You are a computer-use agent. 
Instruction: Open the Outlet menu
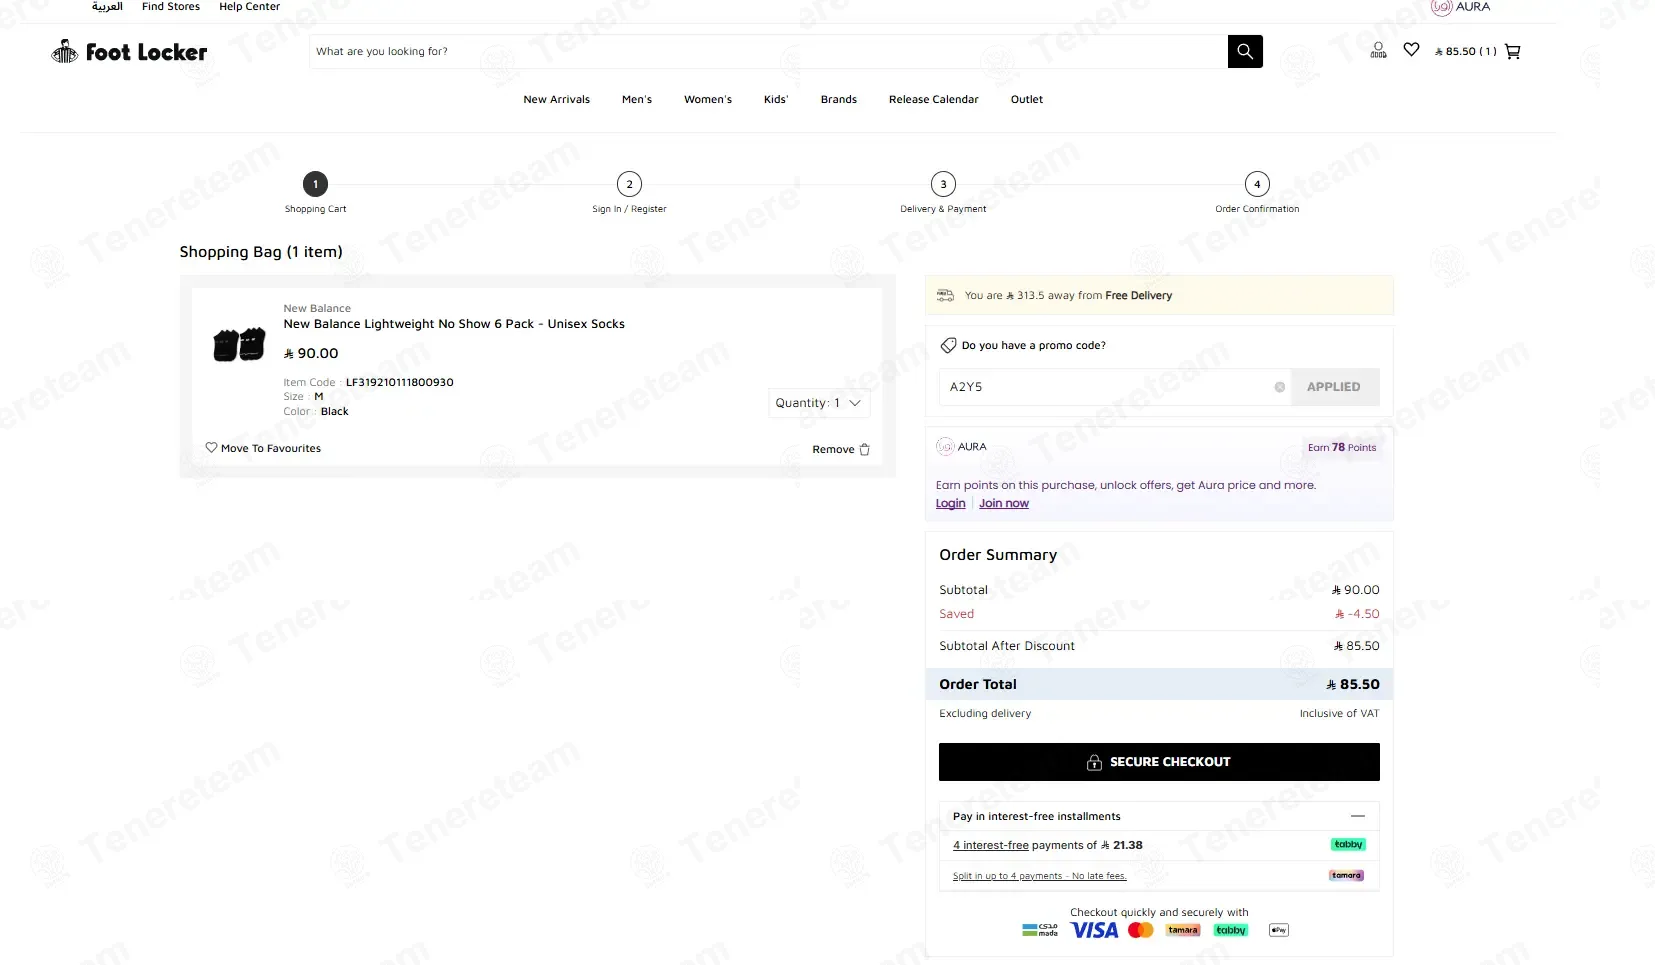click(1027, 99)
